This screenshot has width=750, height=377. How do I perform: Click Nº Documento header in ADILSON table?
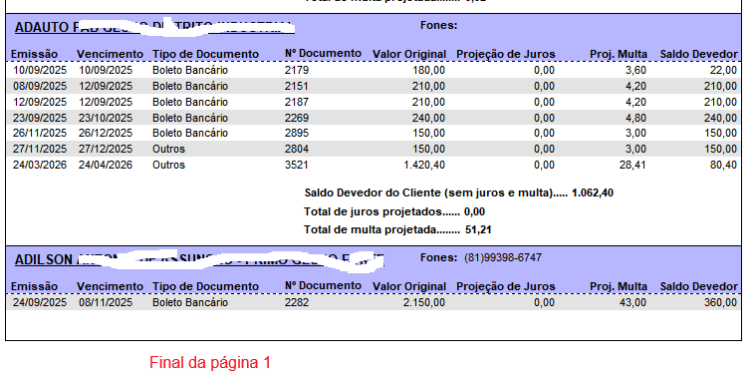[323, 286]
